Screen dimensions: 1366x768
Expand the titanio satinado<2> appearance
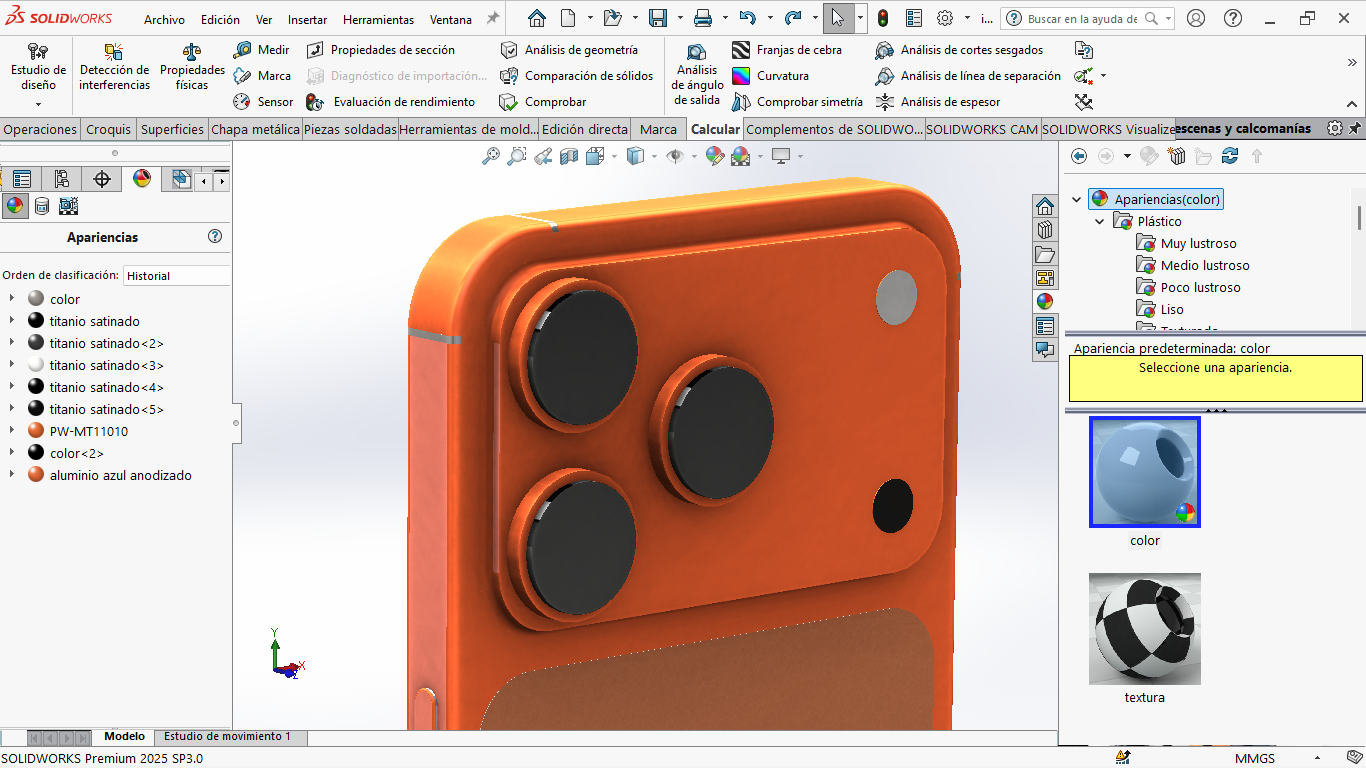(x=11, y=343)
